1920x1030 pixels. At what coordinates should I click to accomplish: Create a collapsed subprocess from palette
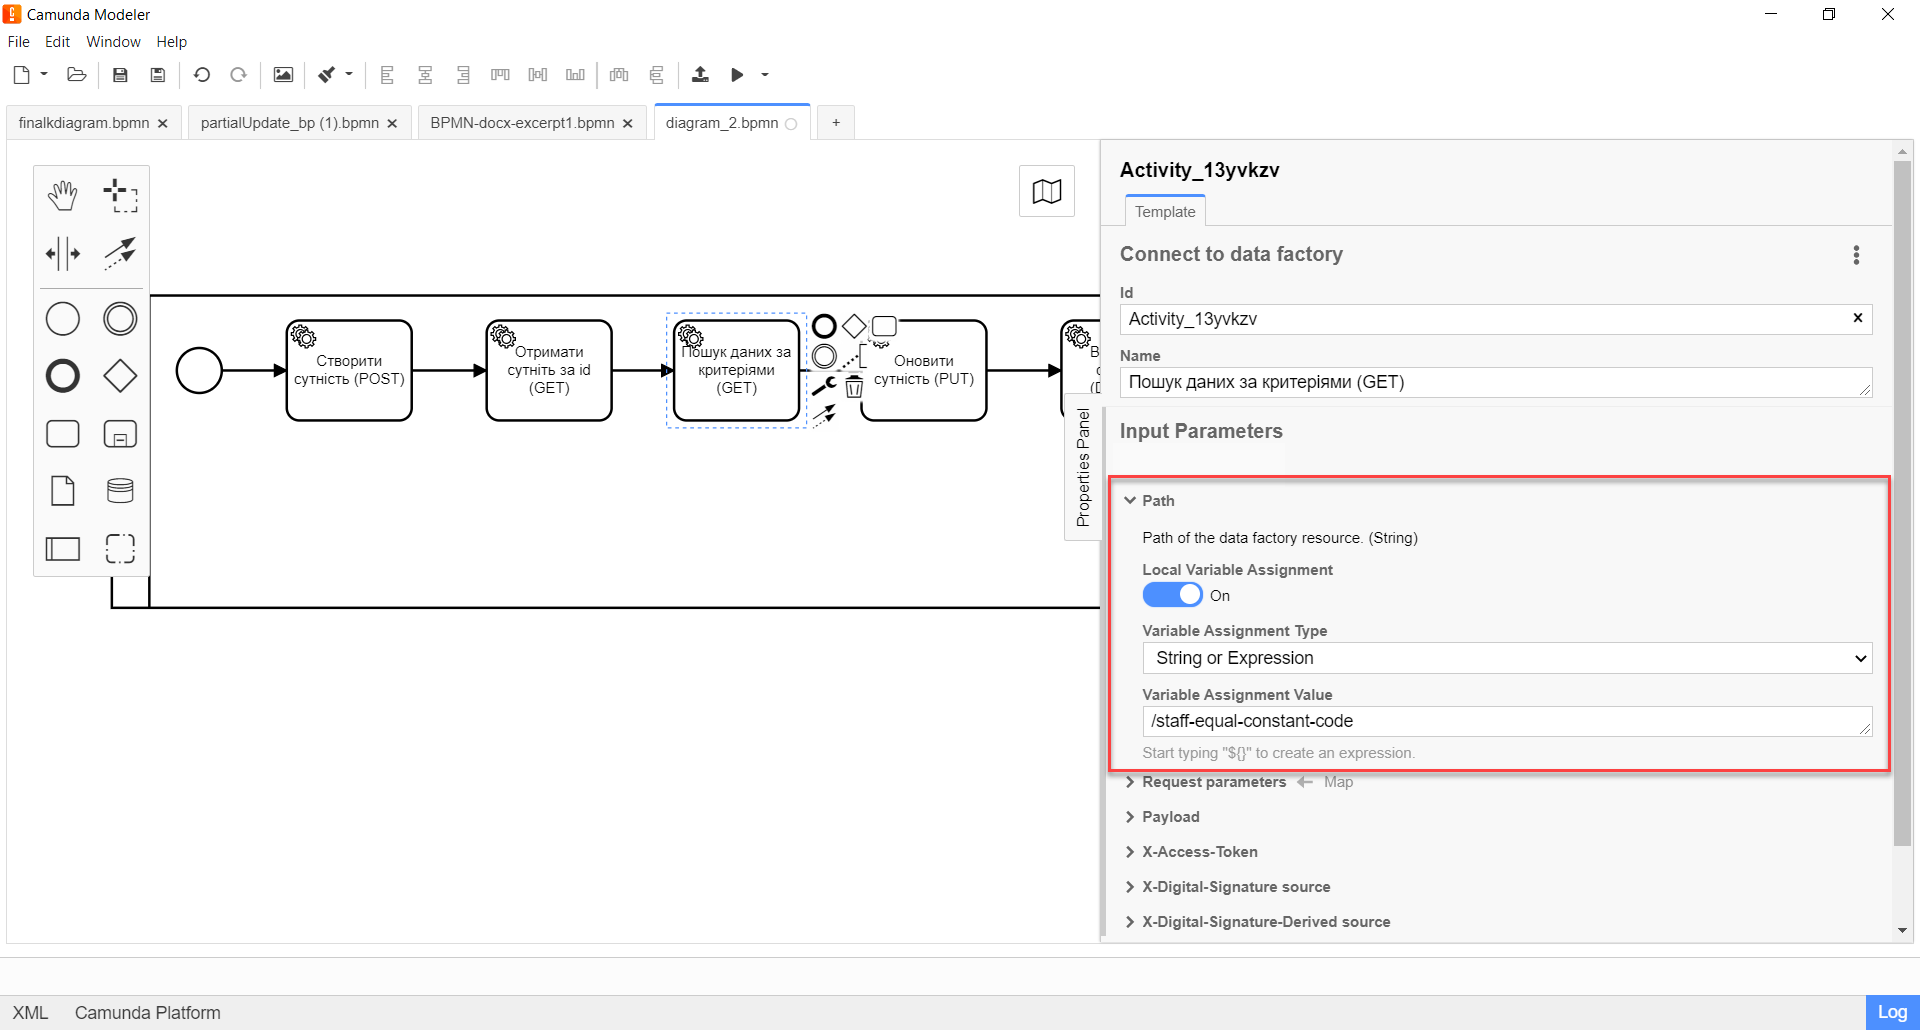[121, 434]
